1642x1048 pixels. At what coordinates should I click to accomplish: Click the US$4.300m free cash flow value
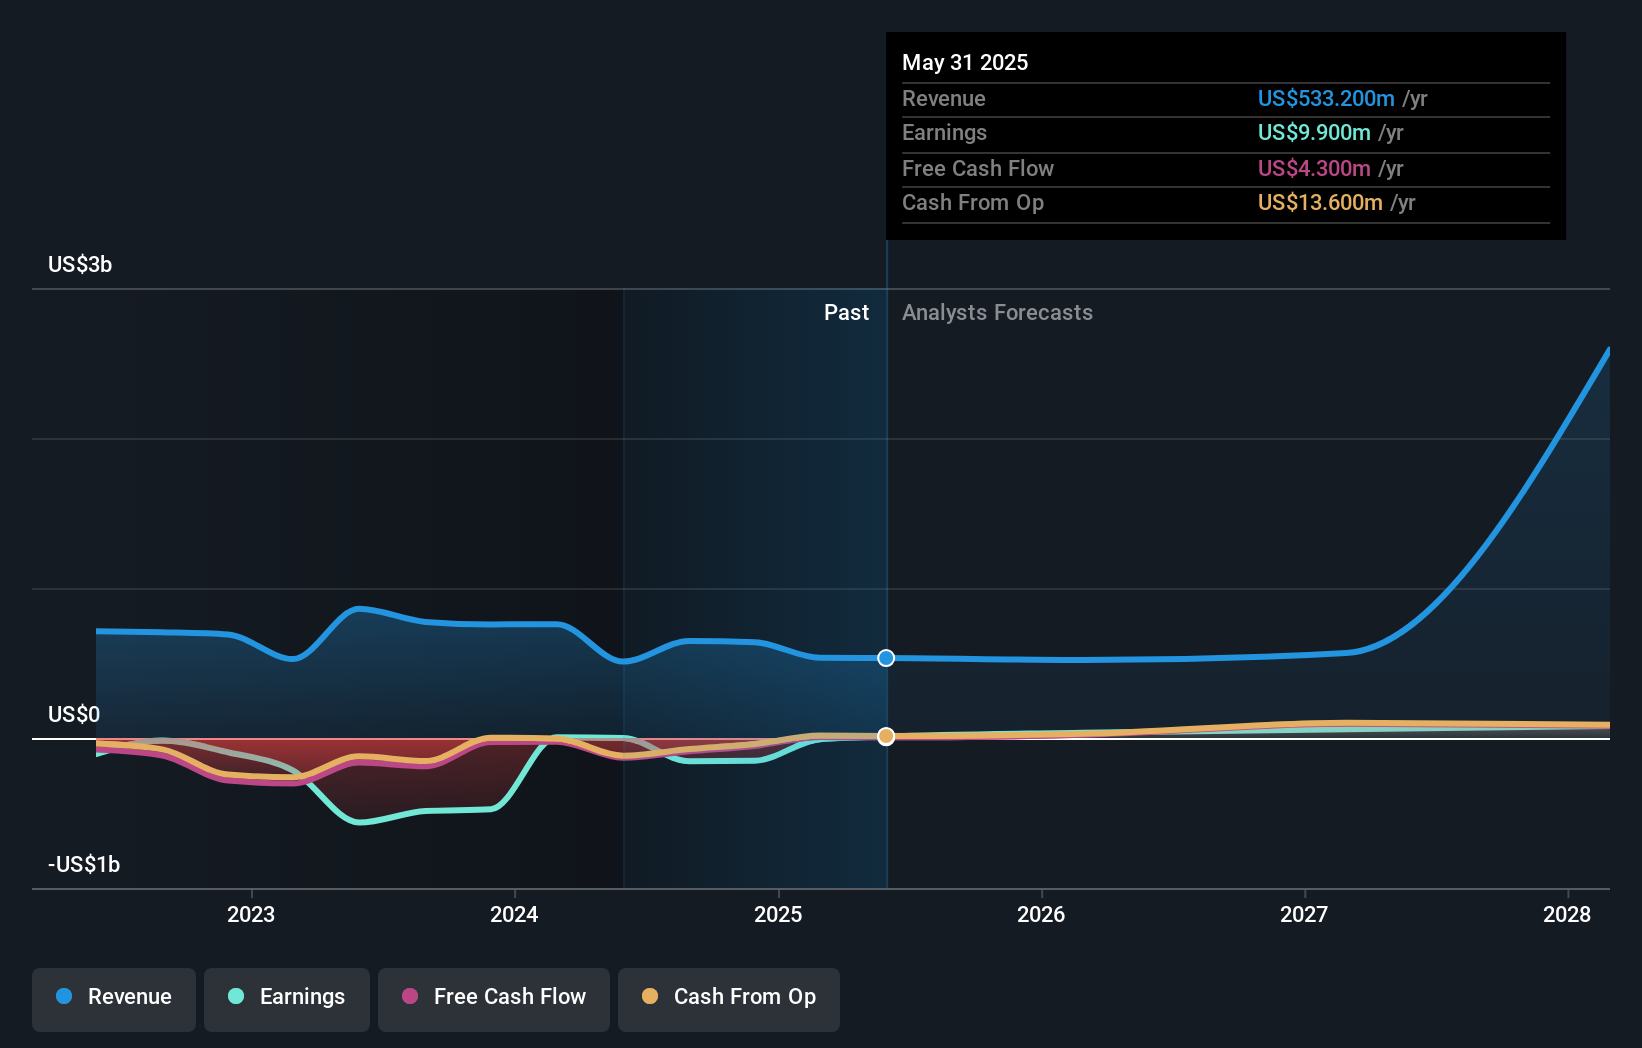tap(1314, 168)
